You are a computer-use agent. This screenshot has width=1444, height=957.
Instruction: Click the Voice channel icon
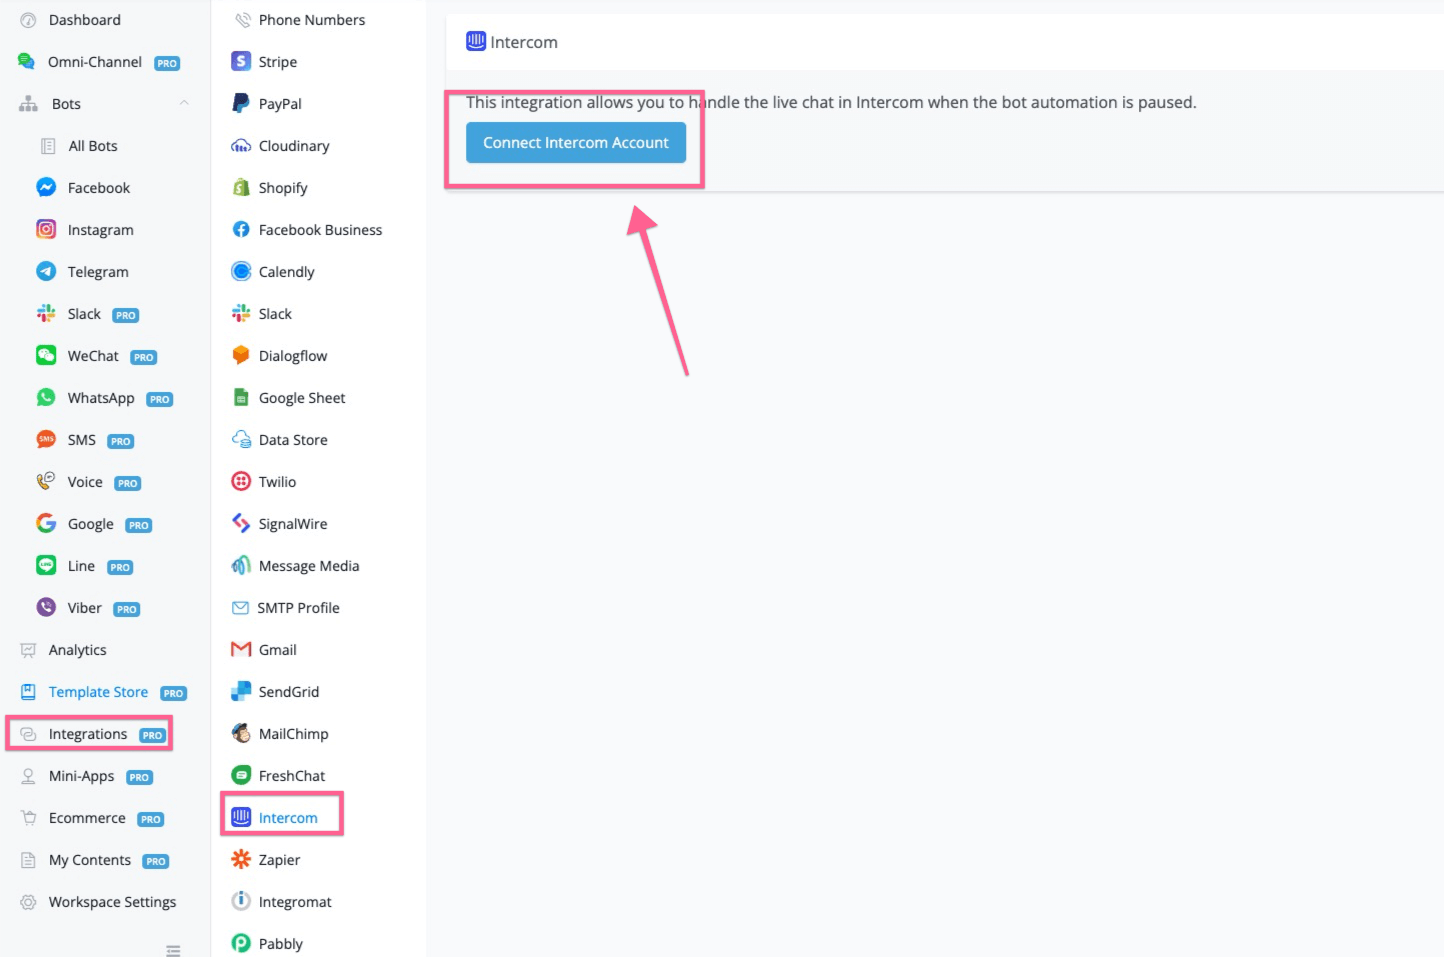coord(46,481)
